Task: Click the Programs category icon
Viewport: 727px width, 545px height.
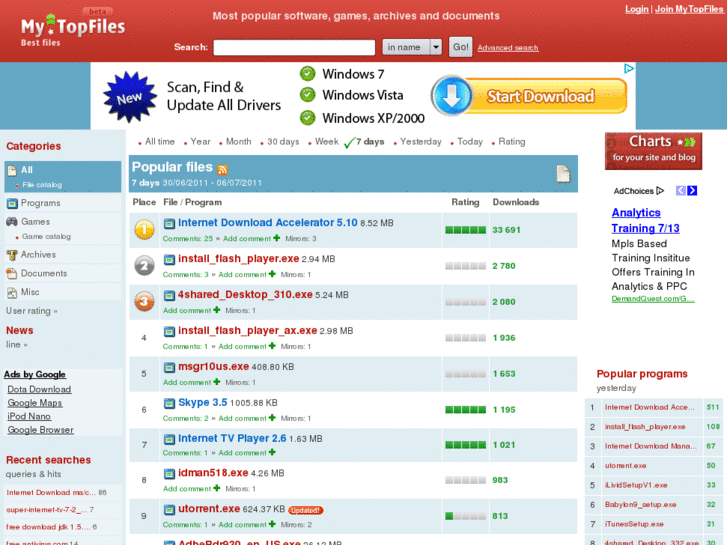Action: (x=12, y=203)
